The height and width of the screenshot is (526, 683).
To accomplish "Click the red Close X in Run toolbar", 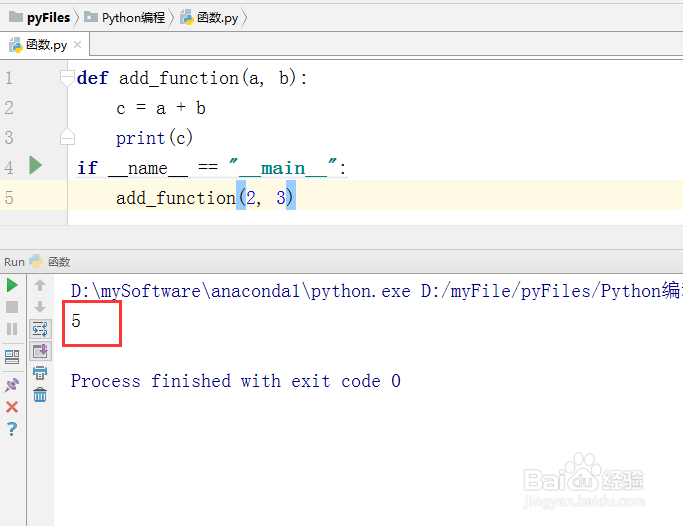I will click(x=12, y=407).
